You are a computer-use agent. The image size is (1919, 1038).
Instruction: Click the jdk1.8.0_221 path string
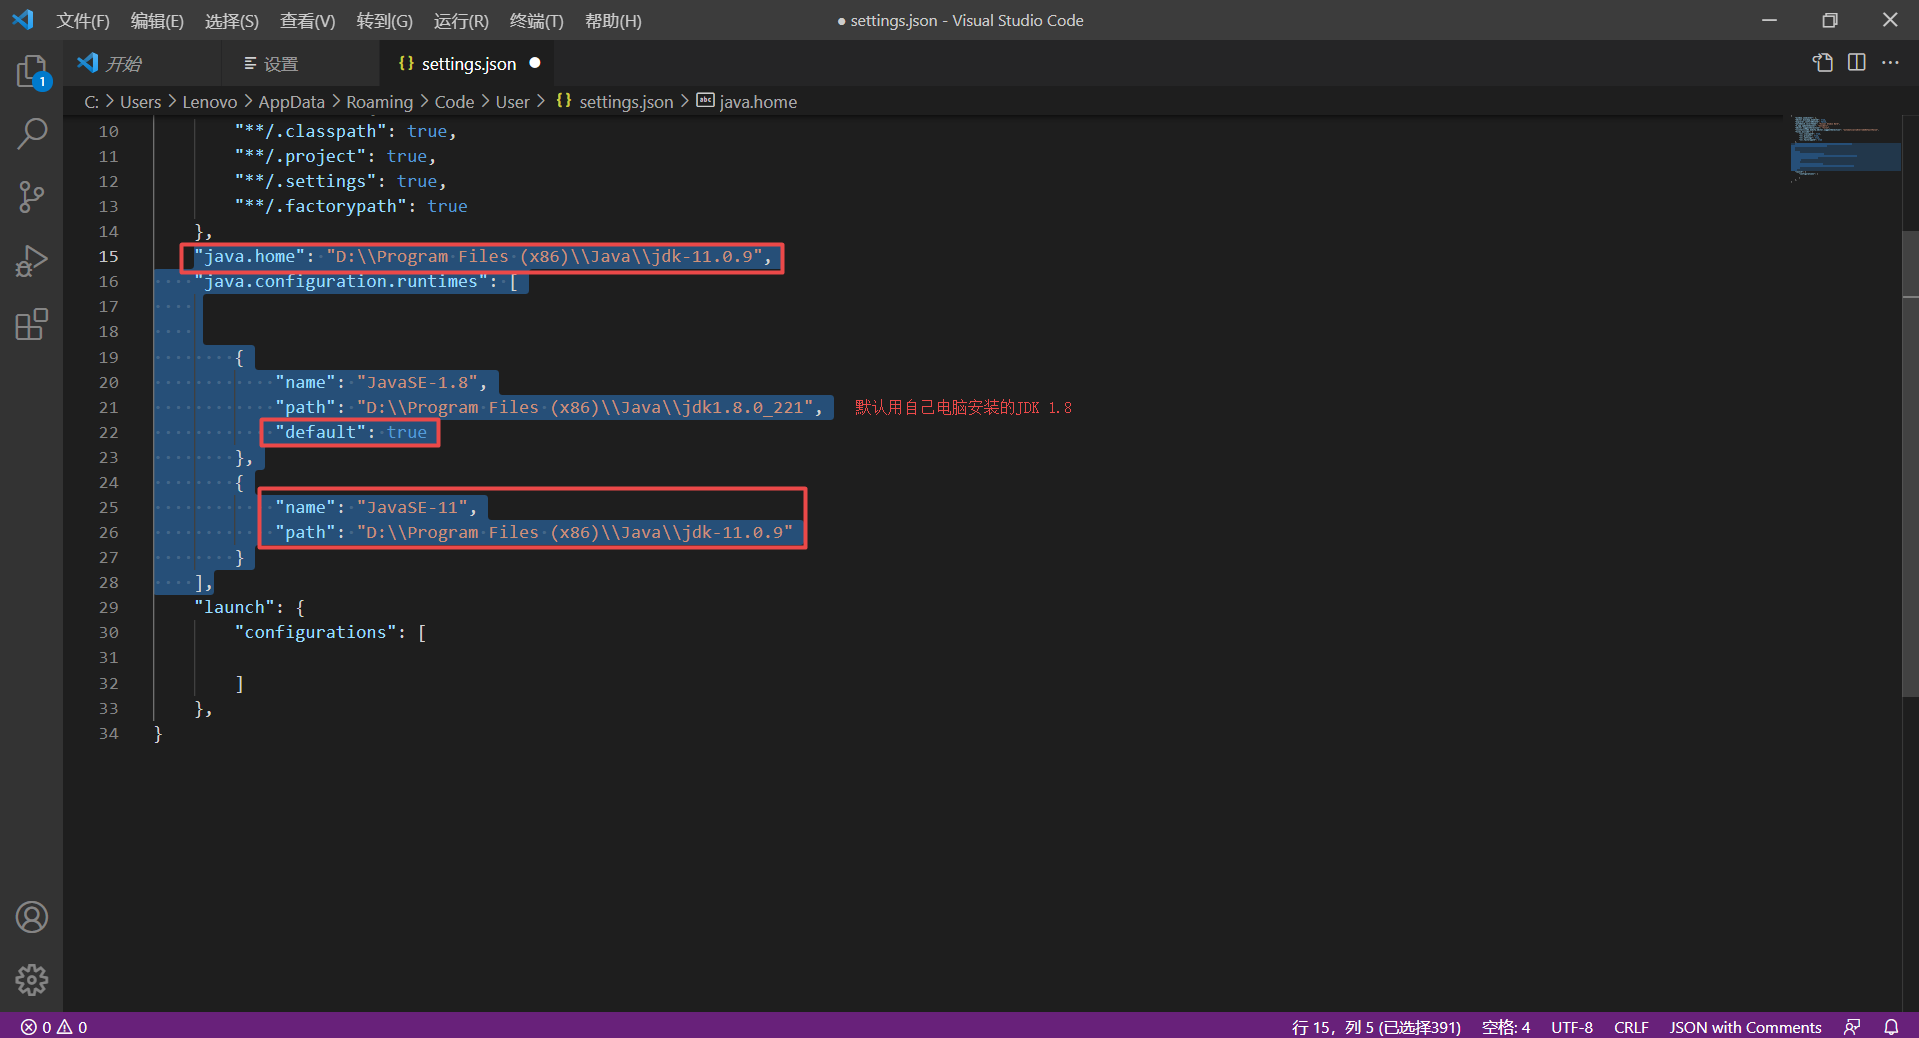(x=584, y=408)
